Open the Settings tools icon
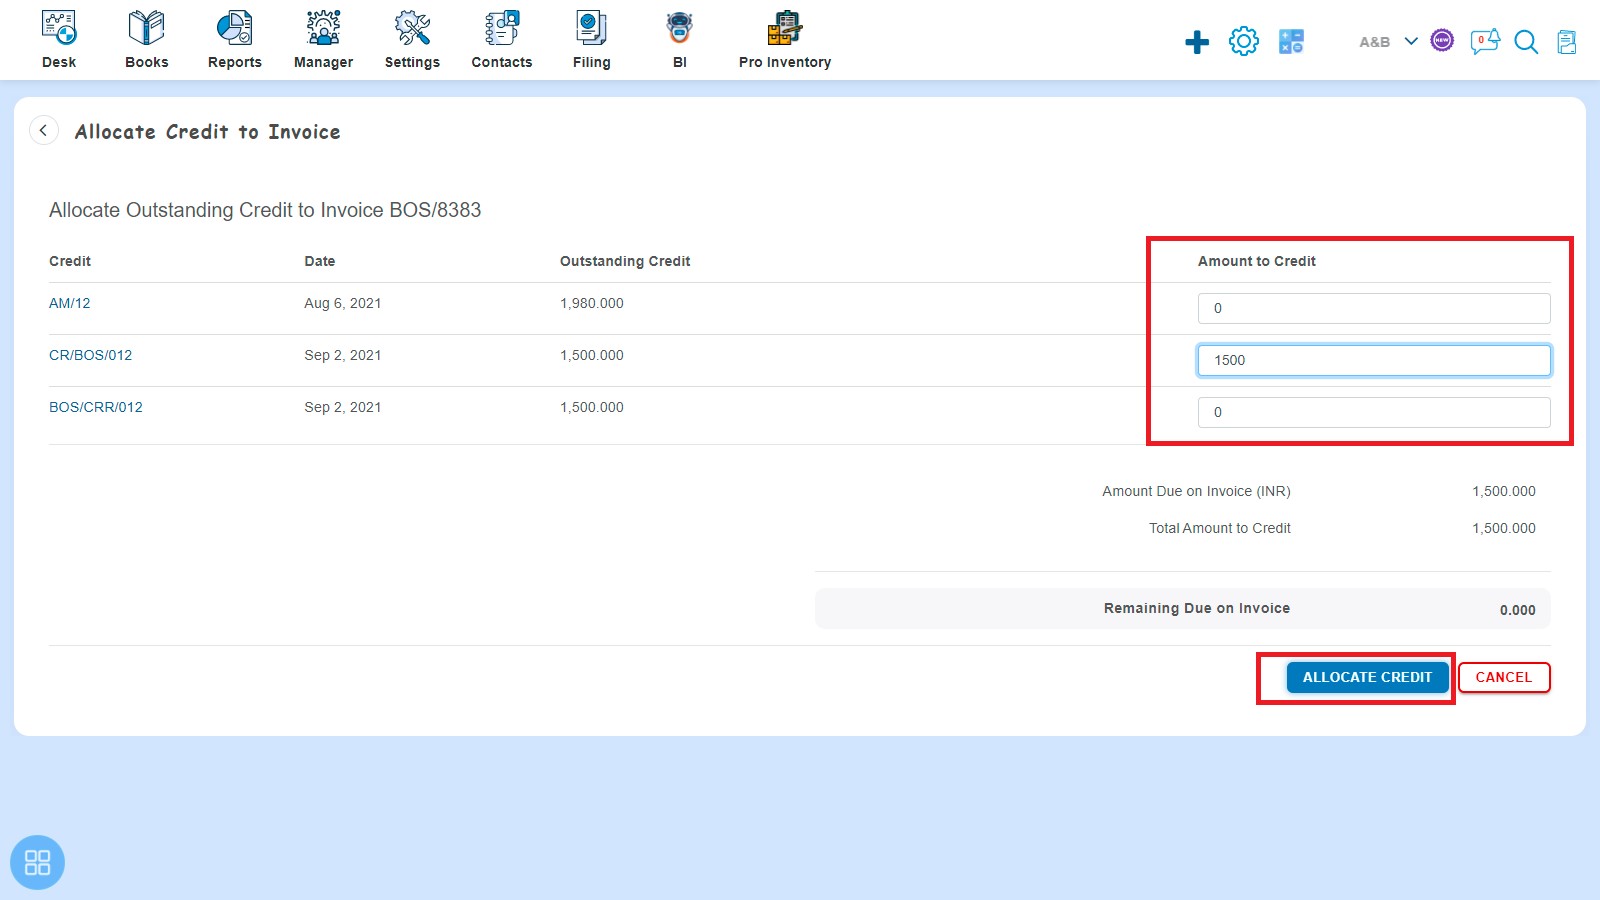The width and height of the screenshot is (1600, 900). (412, 28)
